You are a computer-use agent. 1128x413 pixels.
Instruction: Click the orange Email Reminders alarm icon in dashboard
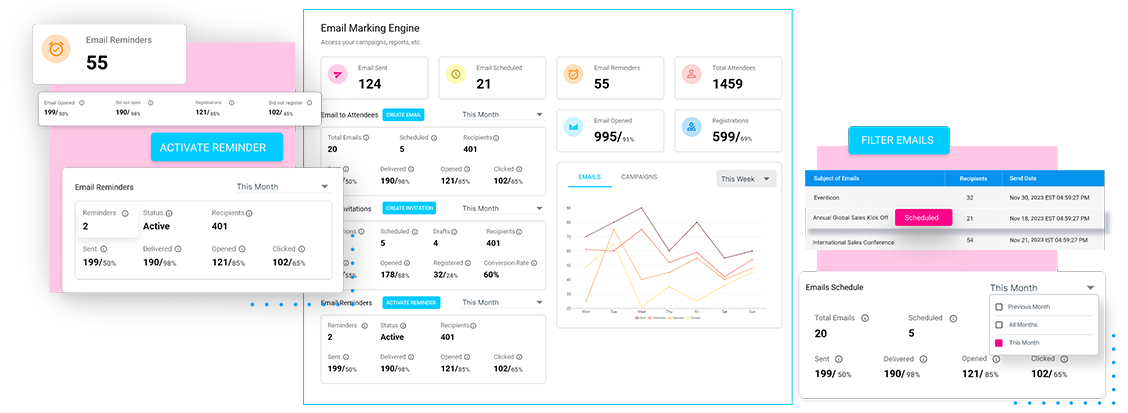coord(574,76)
